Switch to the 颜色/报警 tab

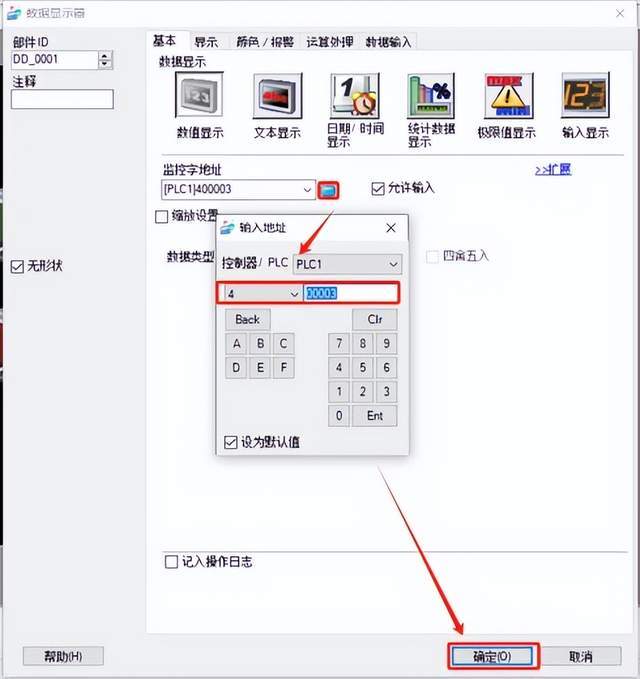coord(265,42)
